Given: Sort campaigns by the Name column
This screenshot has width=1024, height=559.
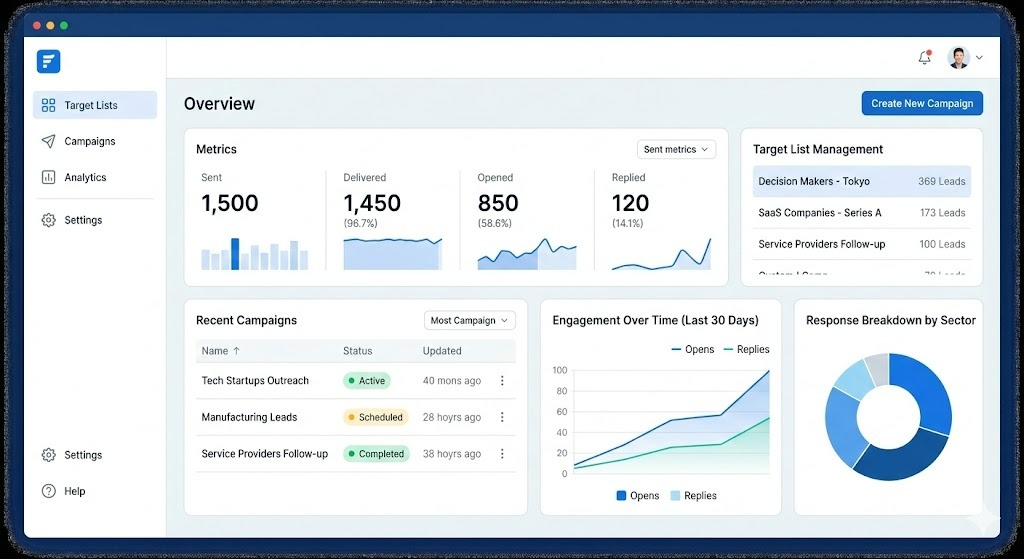Looking at the screenshot, I should tap(221, 351).
